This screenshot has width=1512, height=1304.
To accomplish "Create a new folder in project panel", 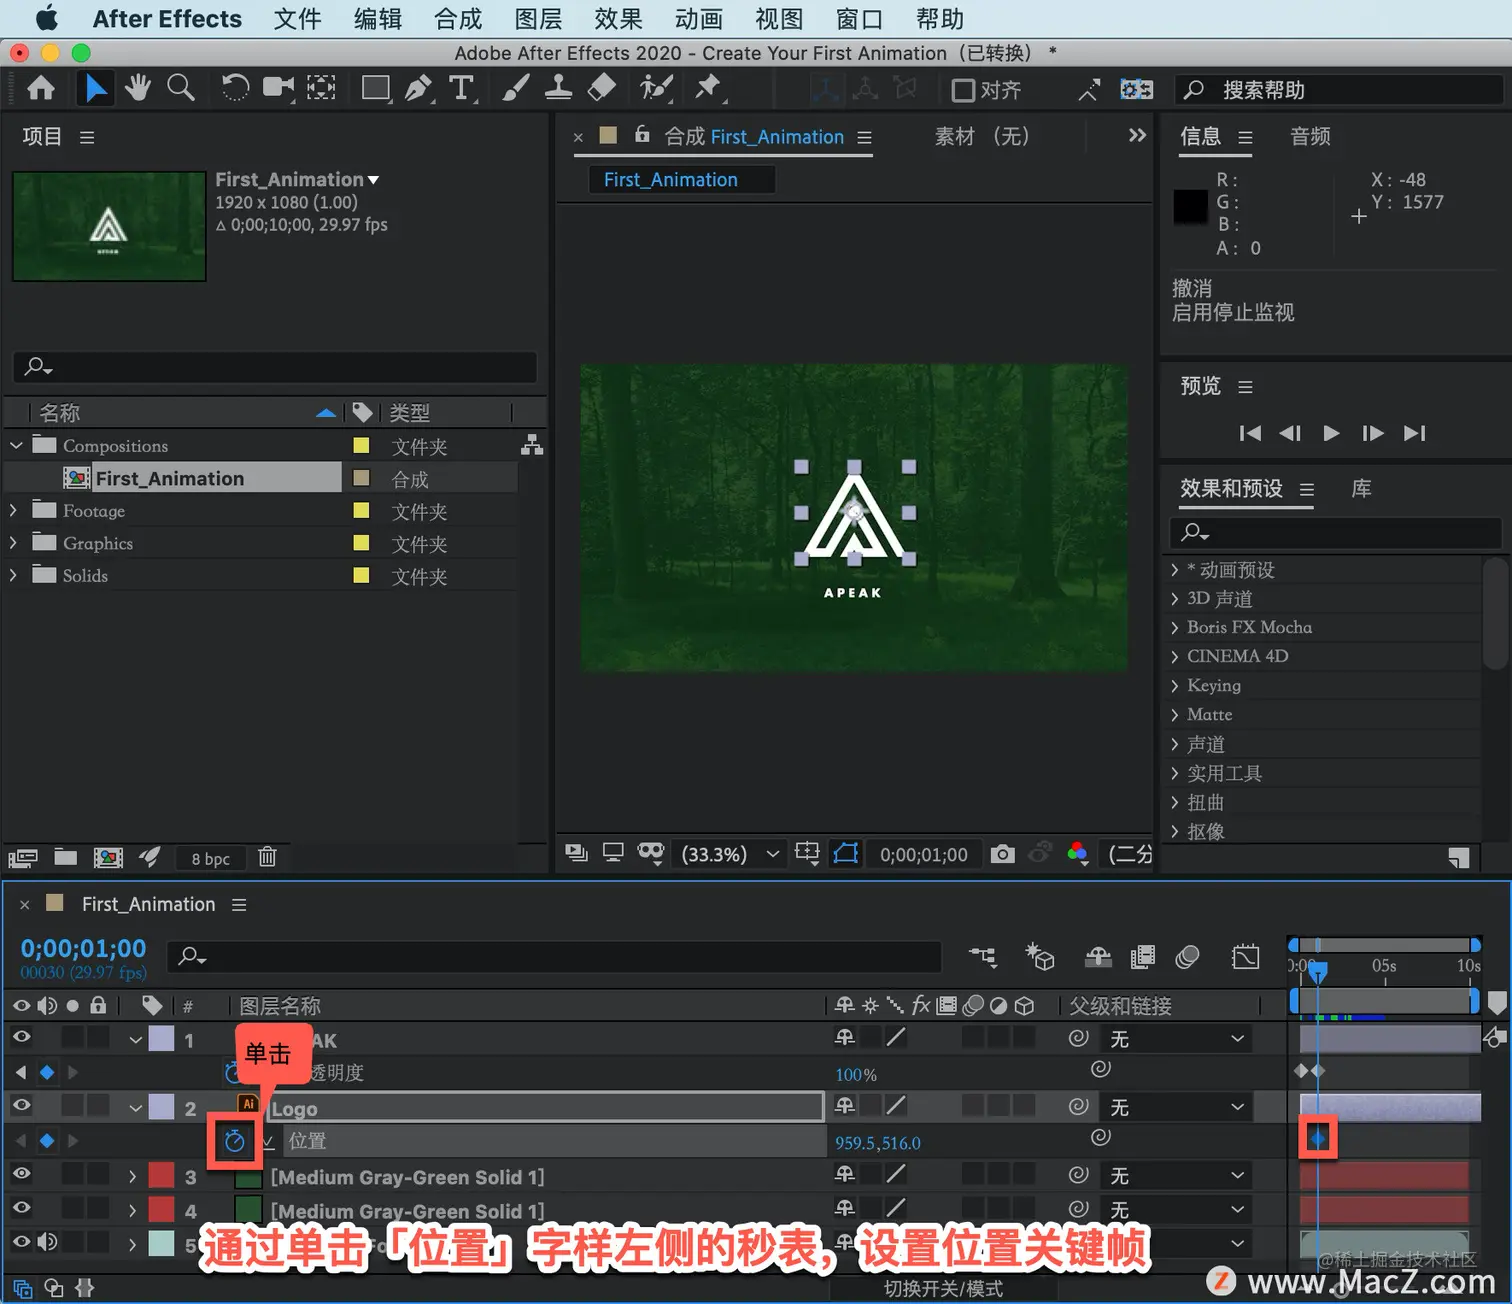I will [x=66, y=857].
